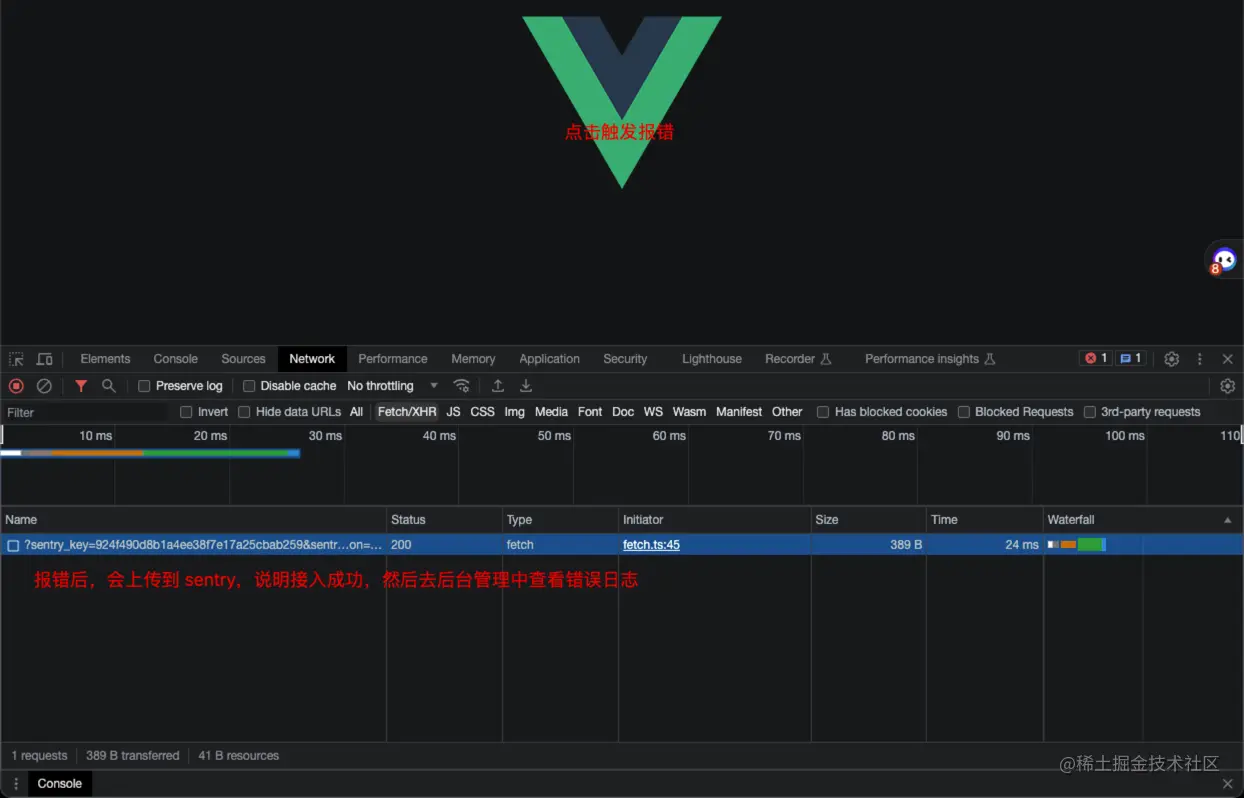Toggle device toolbar icon
The image size is (1244, 798).
click(x=45, y=359)
